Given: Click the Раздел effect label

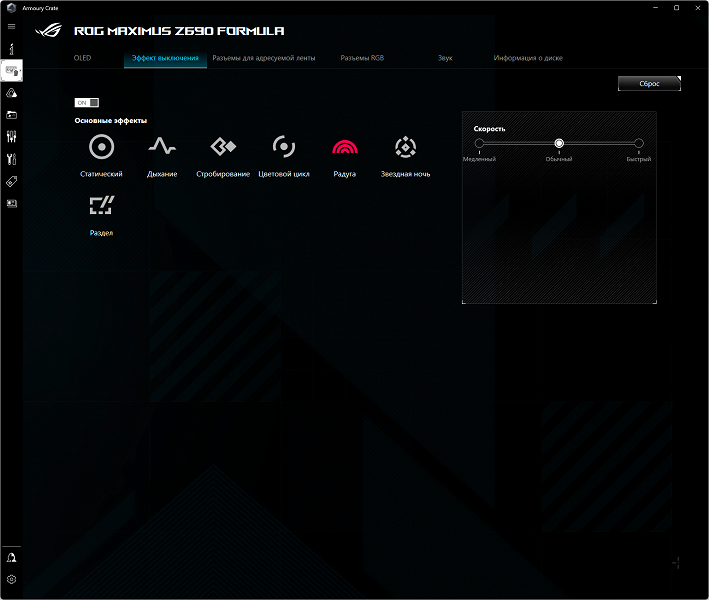Looking at the screenshot, I should [x=101, y=233].
